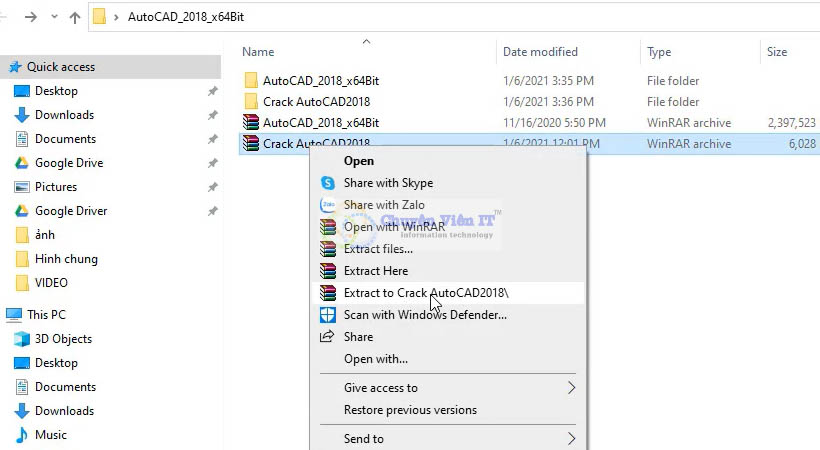The image size is (820, 450).
Task: Expand the Send to submenu
Action: pyautogui.click(x=448, y=438)
